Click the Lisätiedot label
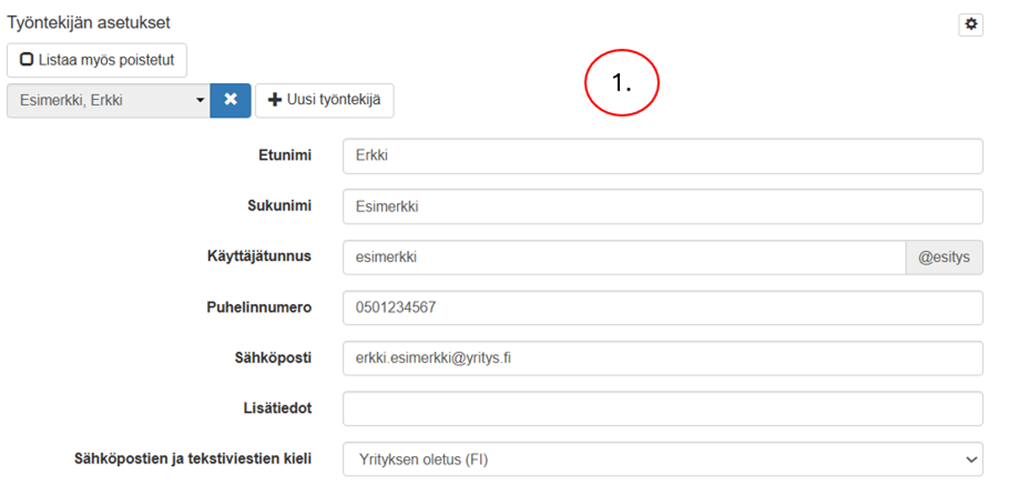 pos(278,407)
